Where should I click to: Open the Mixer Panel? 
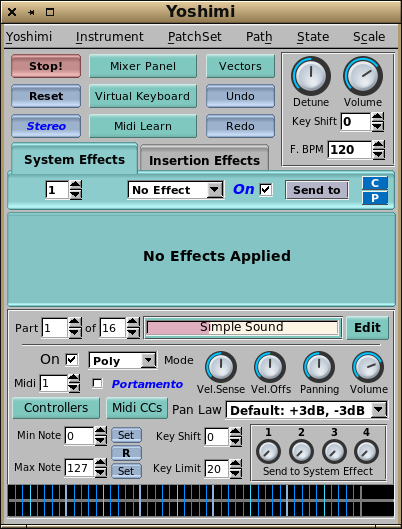pyautogui.click(x=143, y=66)
